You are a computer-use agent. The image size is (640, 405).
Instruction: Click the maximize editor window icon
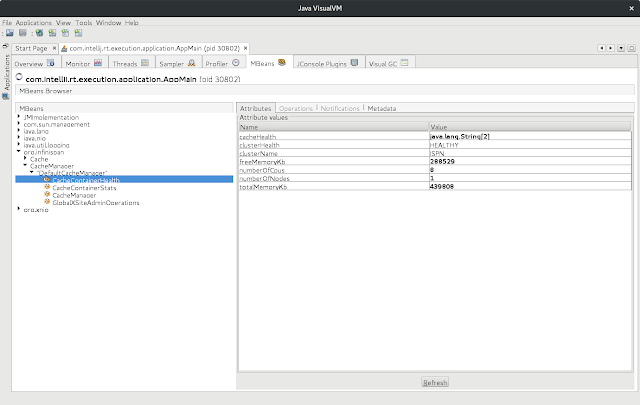point(631,48)
